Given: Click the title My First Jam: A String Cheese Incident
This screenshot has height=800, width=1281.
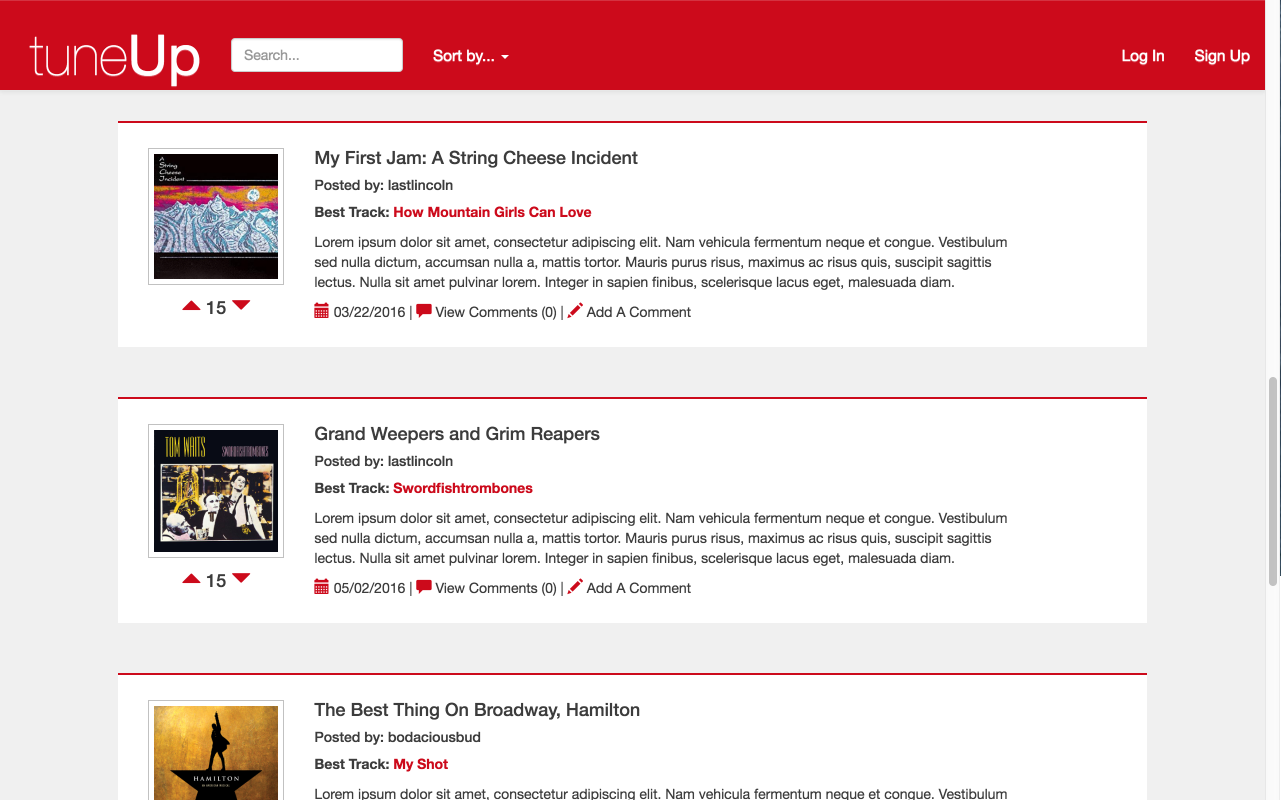Looking at the screenshot, I should coord(476,158).
